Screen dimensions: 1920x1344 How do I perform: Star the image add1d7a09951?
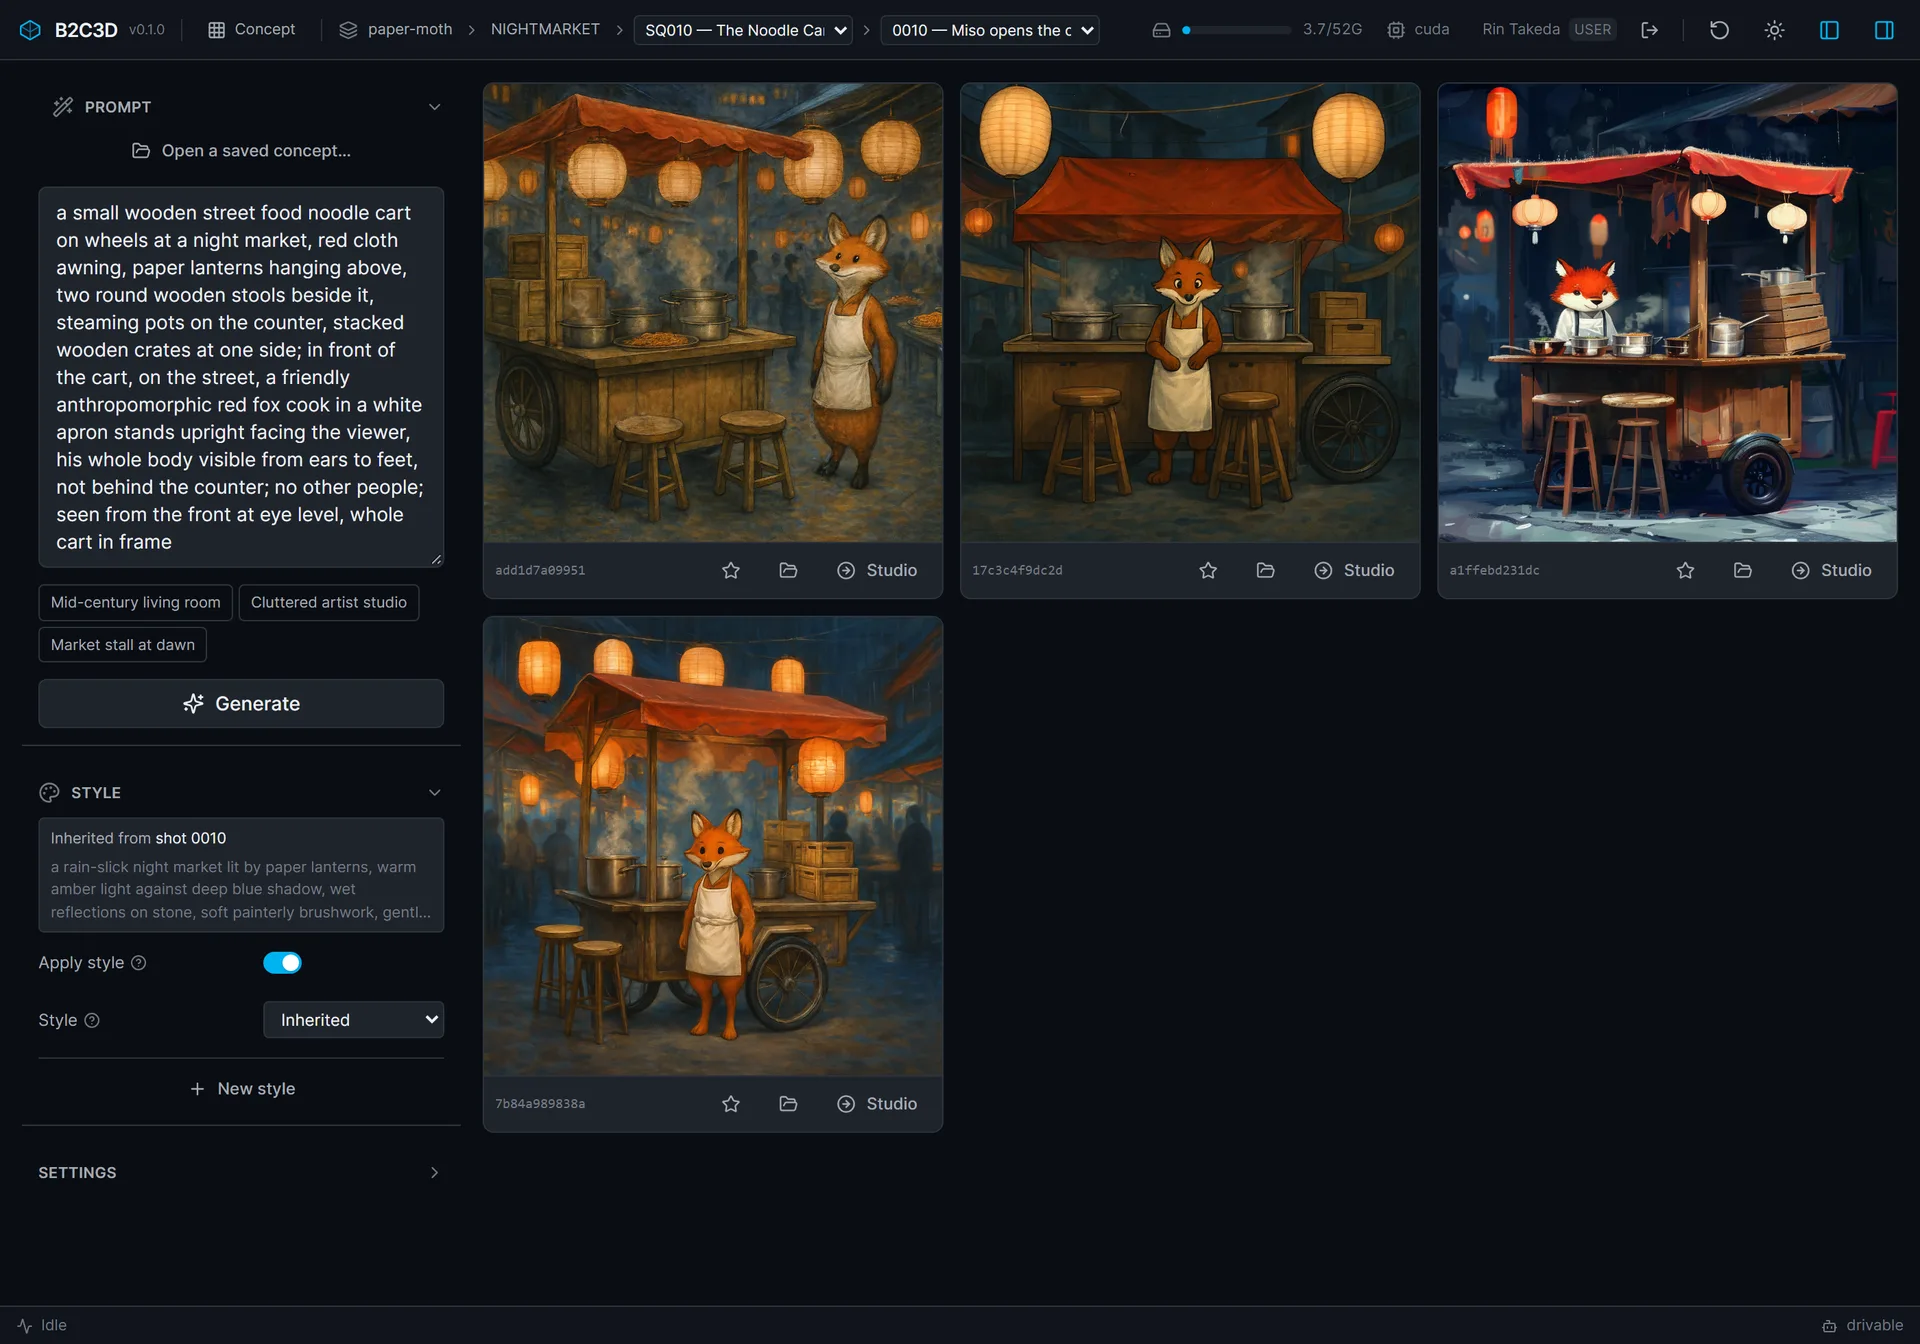point(731,570)
